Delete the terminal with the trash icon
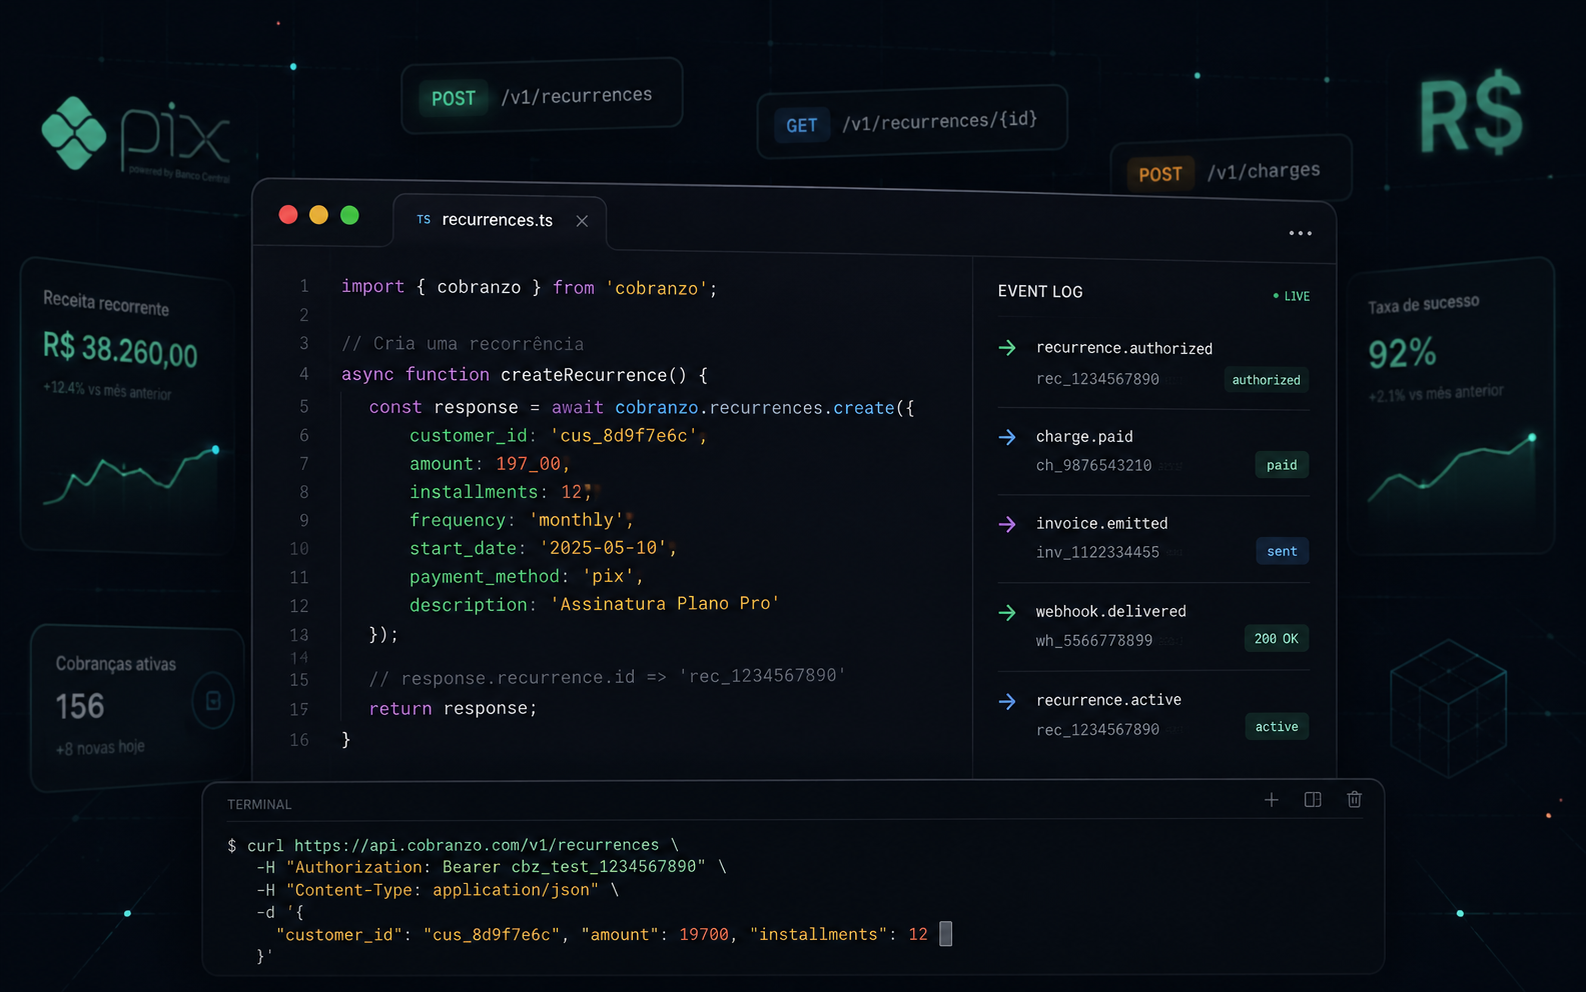 click(1354, 799)
